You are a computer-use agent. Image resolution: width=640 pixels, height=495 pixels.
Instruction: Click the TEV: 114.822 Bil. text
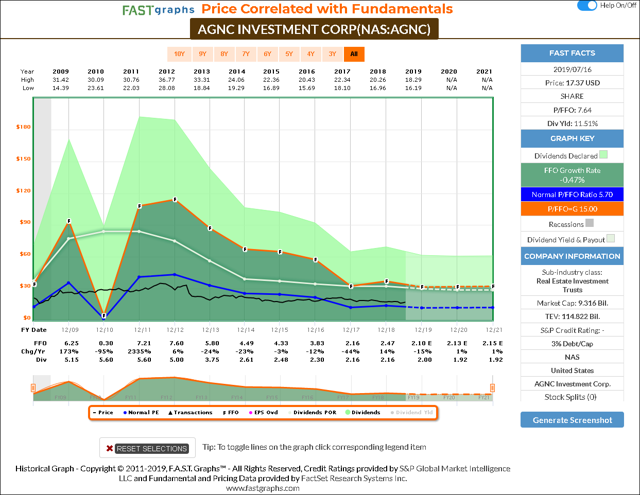572,317
